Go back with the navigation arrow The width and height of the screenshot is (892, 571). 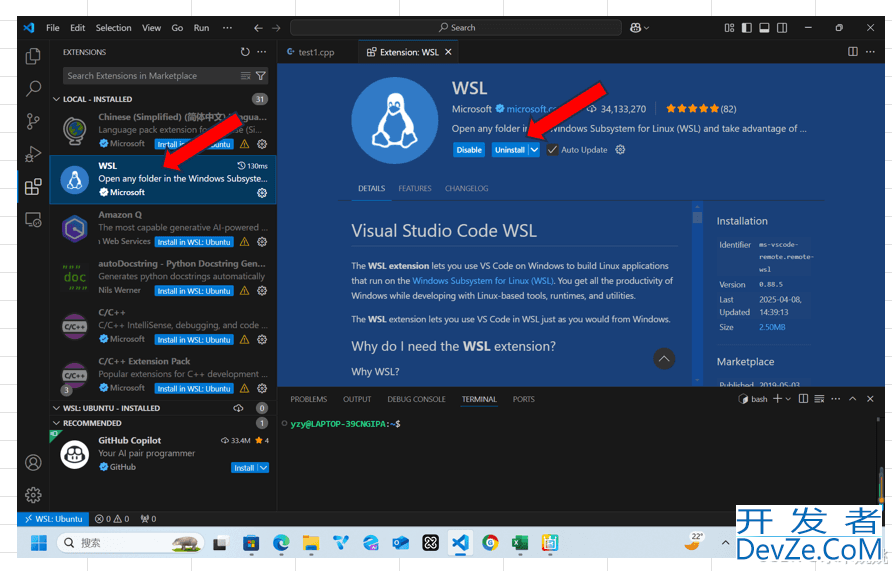(x=258, y=27)
